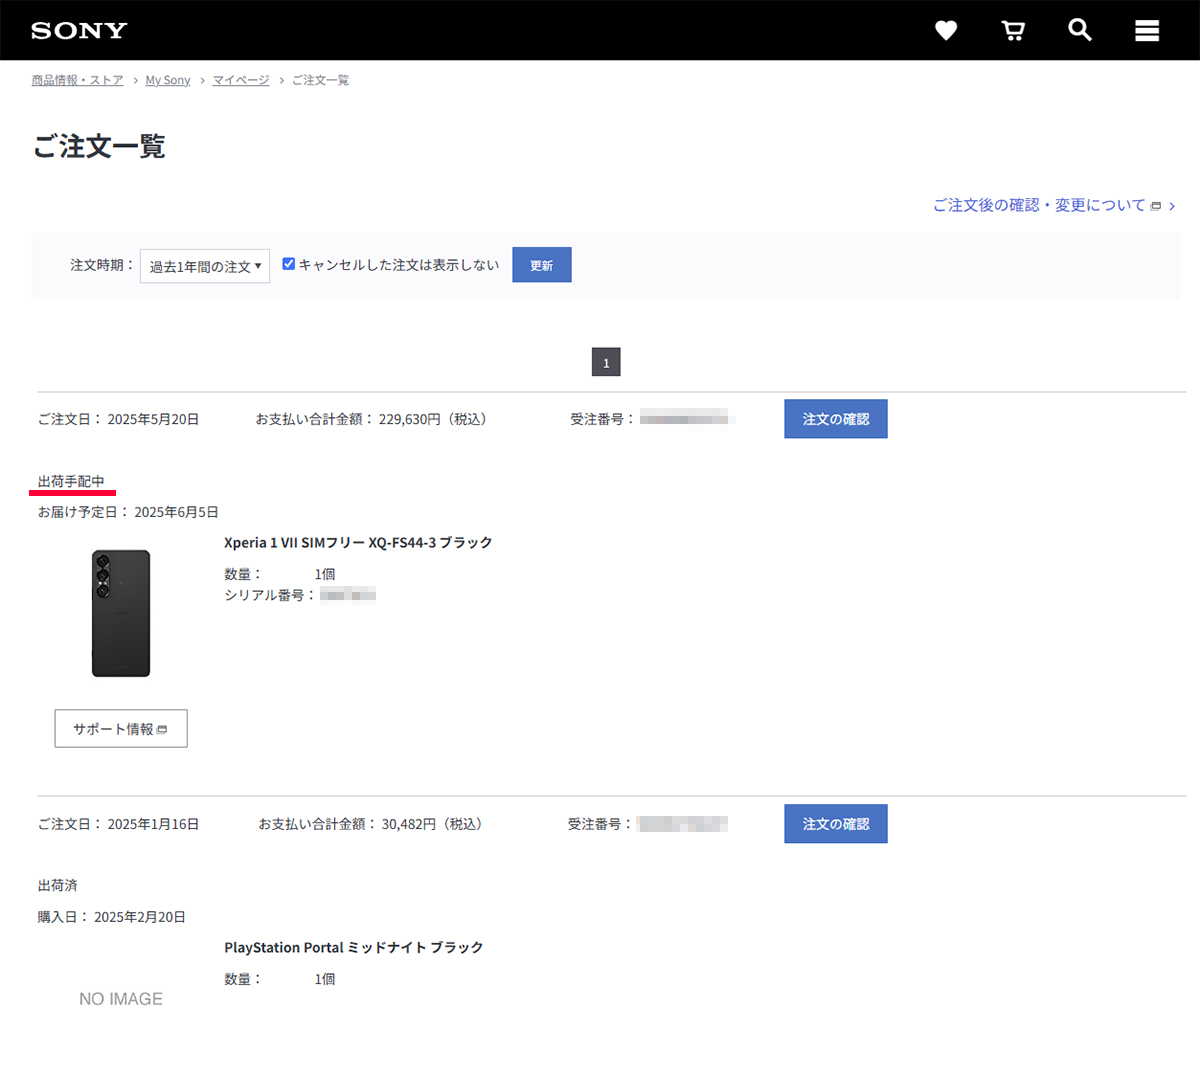Click the 更新 button
1200x1075 pixels.
point(542,265)
